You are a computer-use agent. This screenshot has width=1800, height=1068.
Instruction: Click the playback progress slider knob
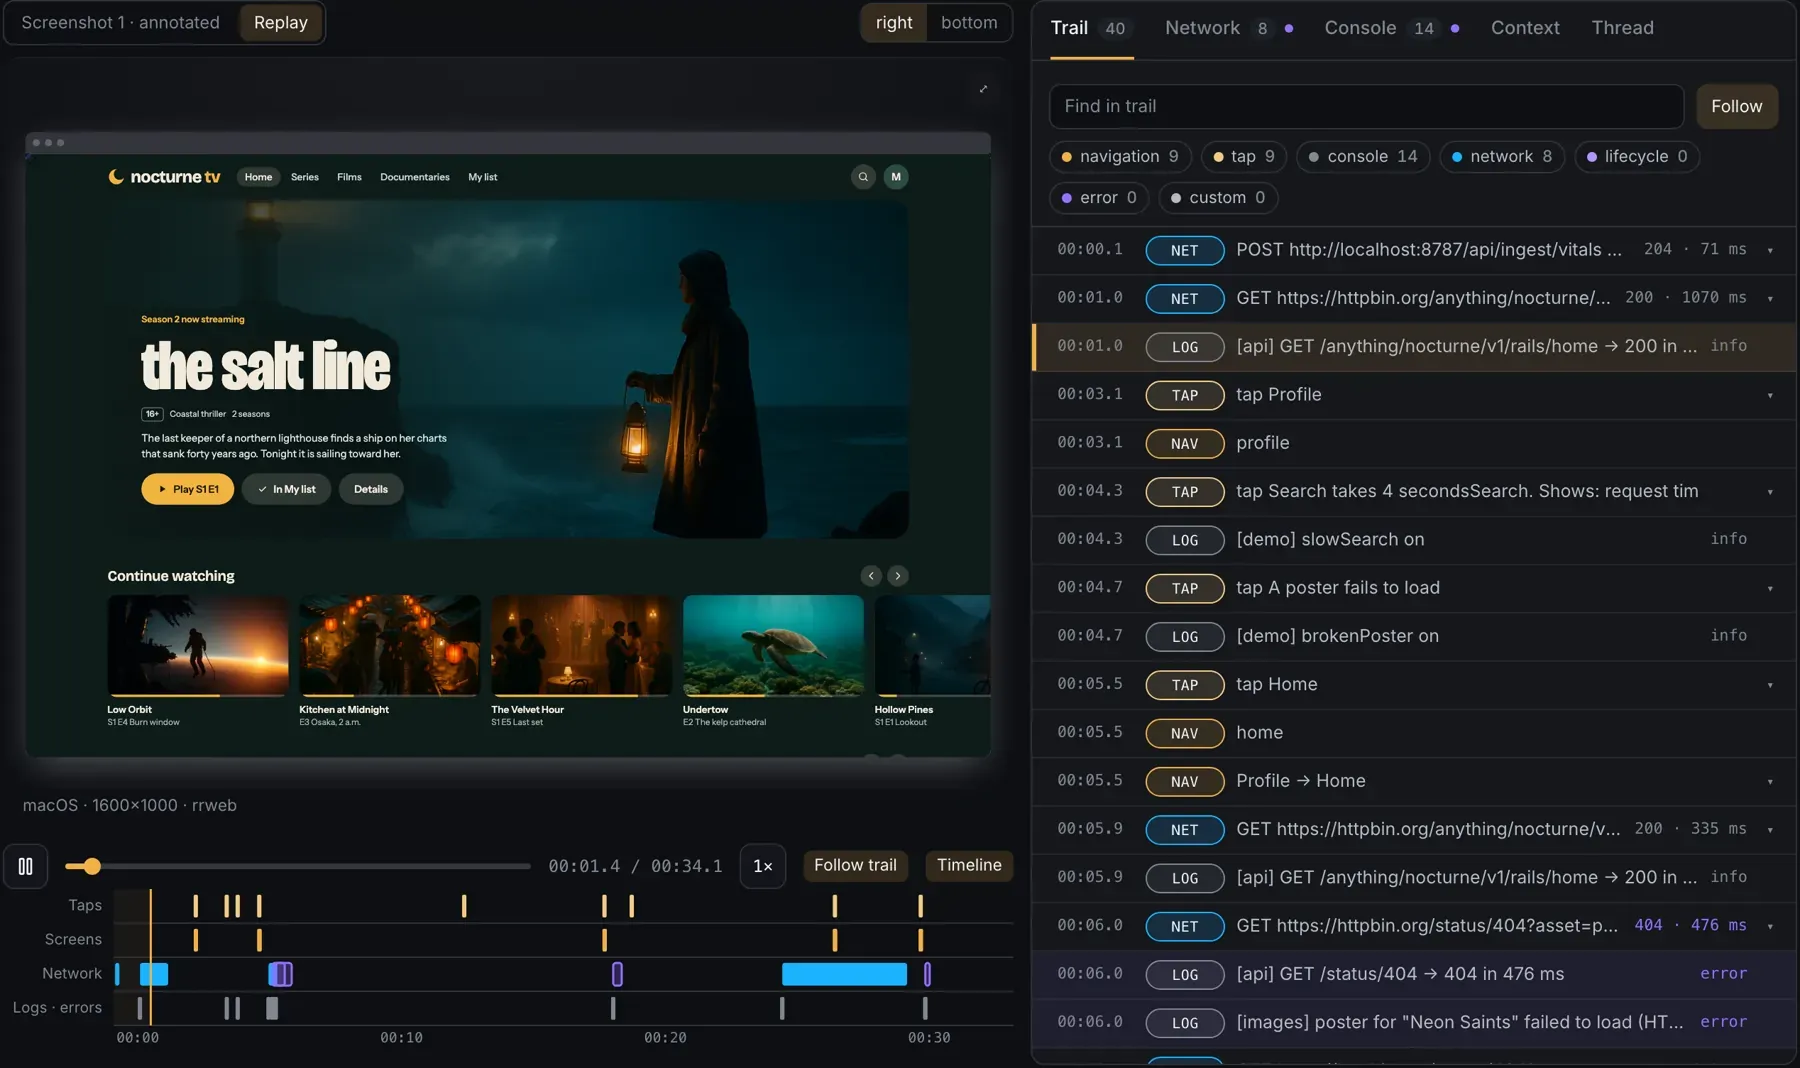(92, 866)
